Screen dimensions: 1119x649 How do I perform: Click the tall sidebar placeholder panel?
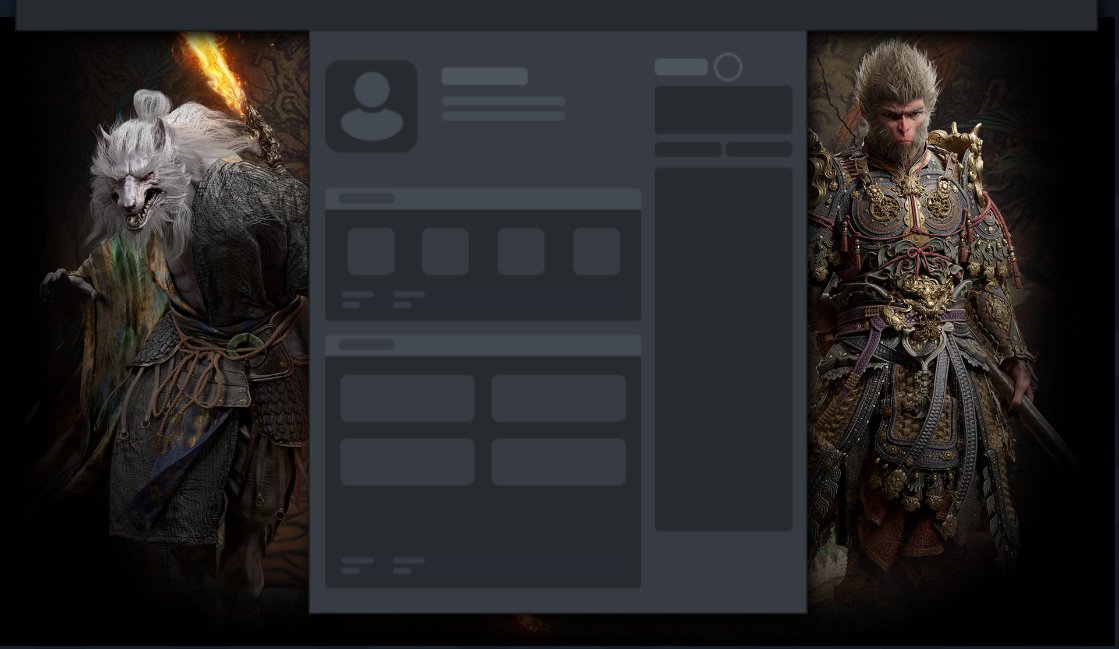(x=723, y=349)
